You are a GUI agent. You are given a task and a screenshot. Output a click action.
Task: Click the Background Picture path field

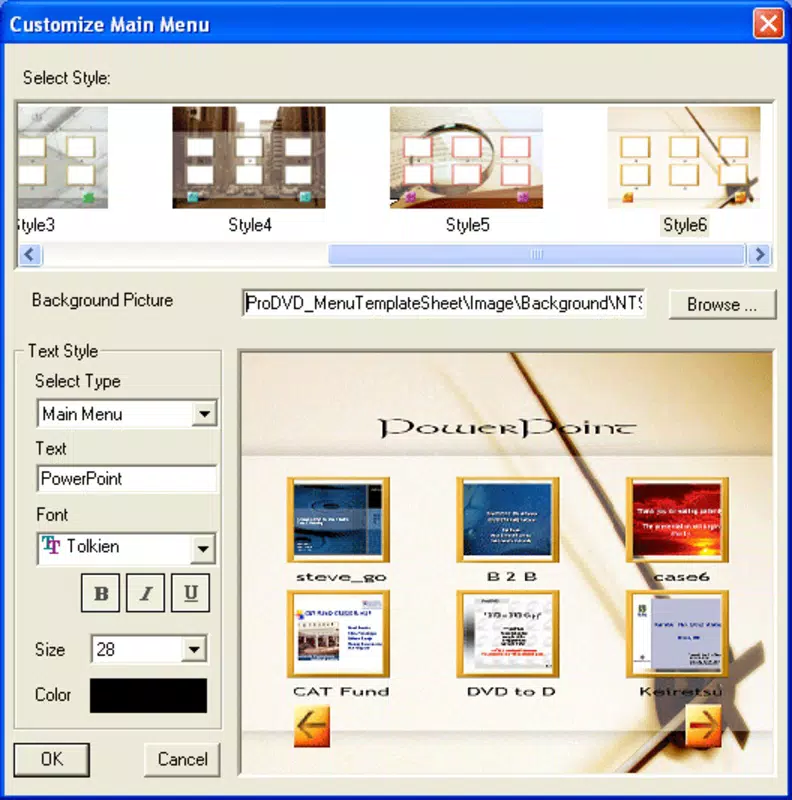[444, 304]
